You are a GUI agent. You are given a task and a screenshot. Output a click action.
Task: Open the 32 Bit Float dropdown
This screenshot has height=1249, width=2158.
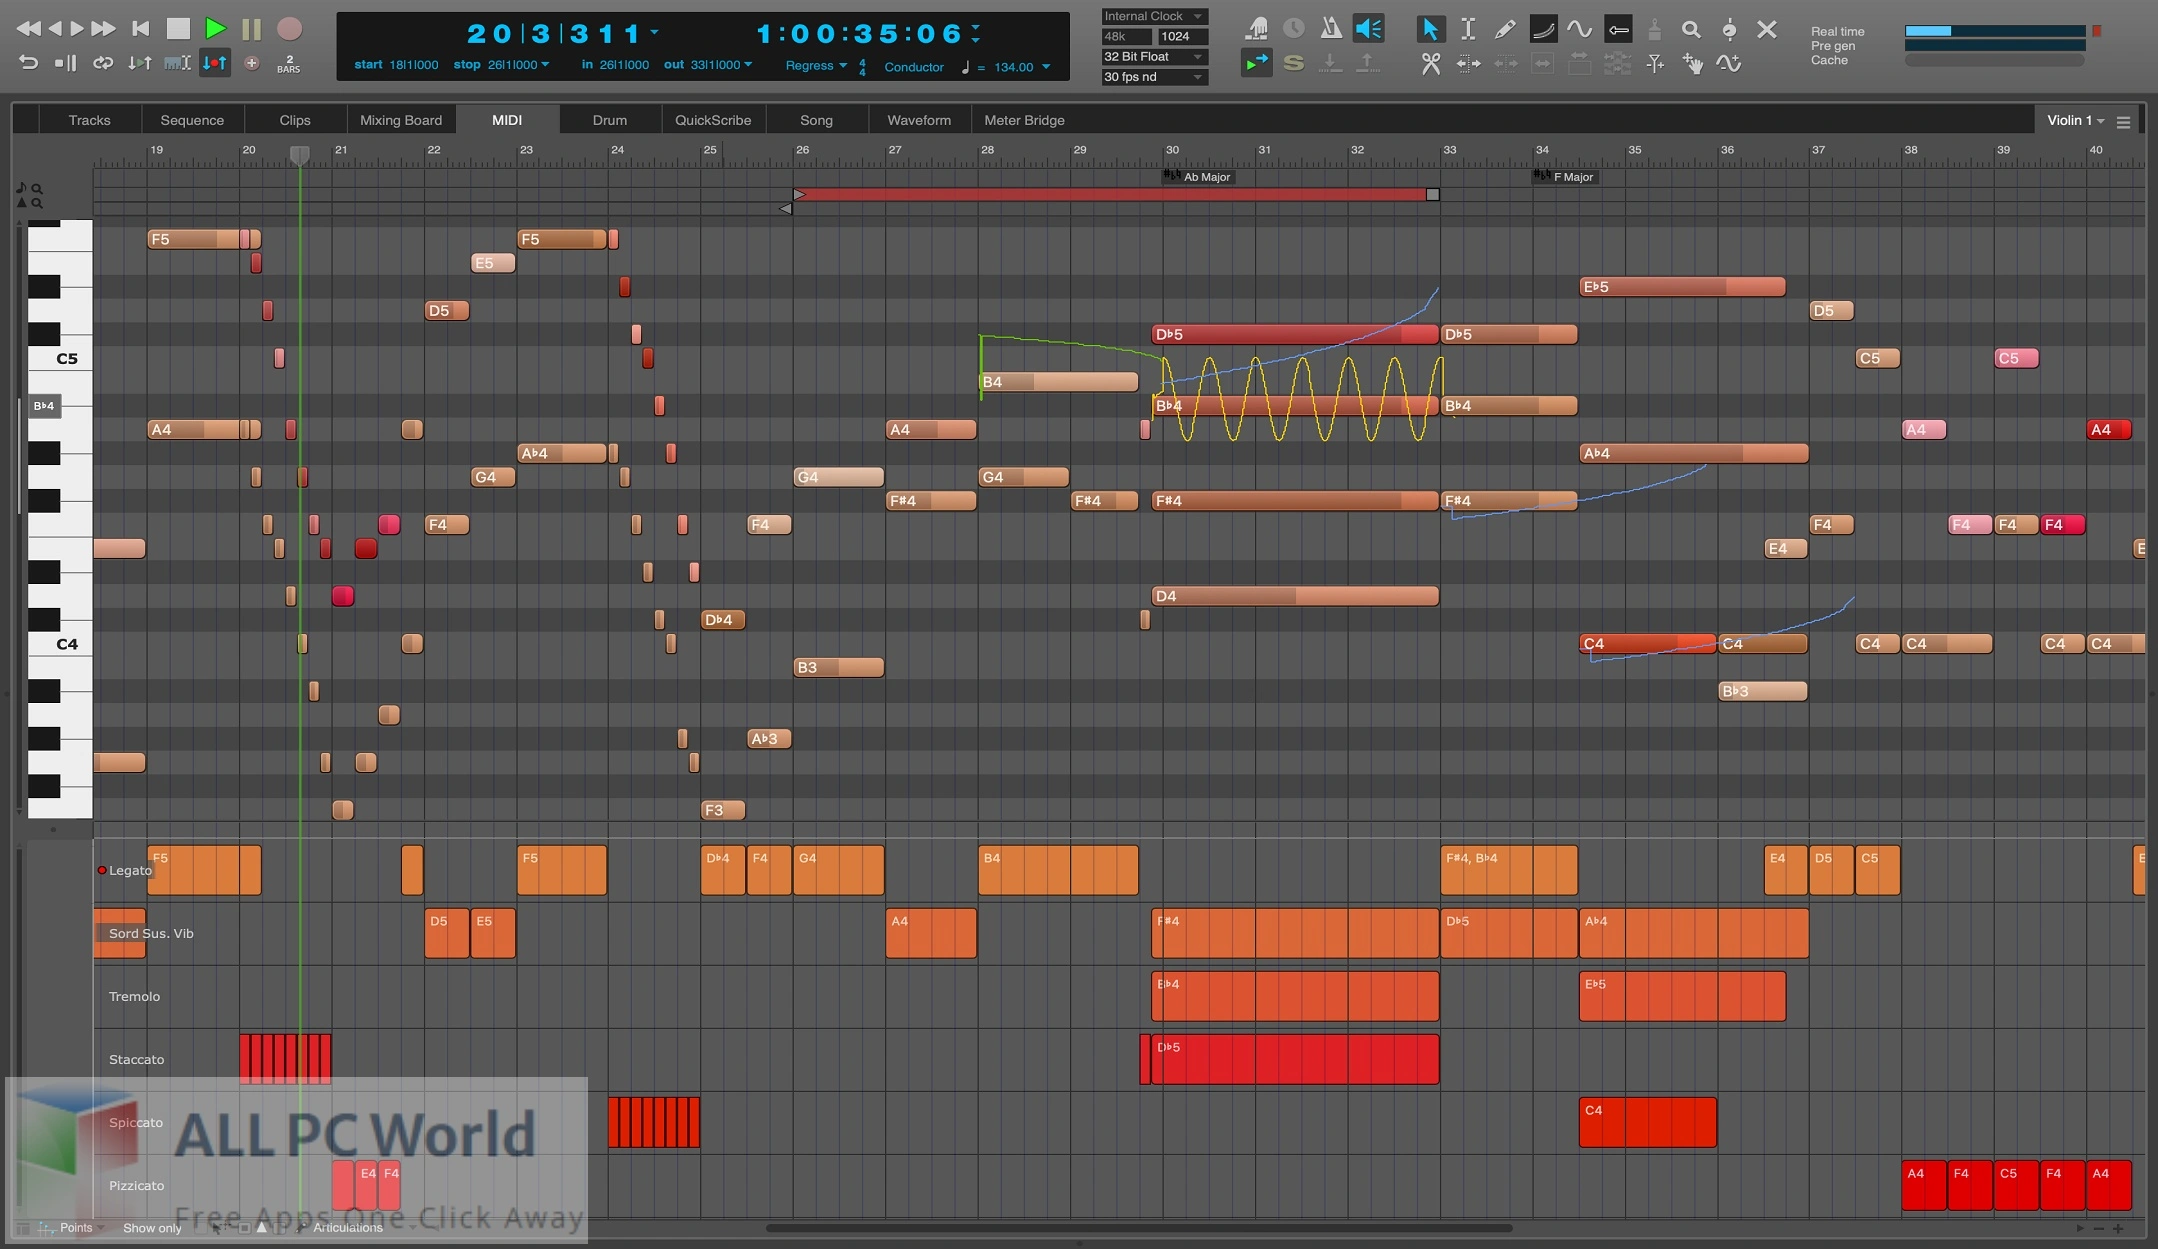pyautogui.click(x=1154, y=57)
